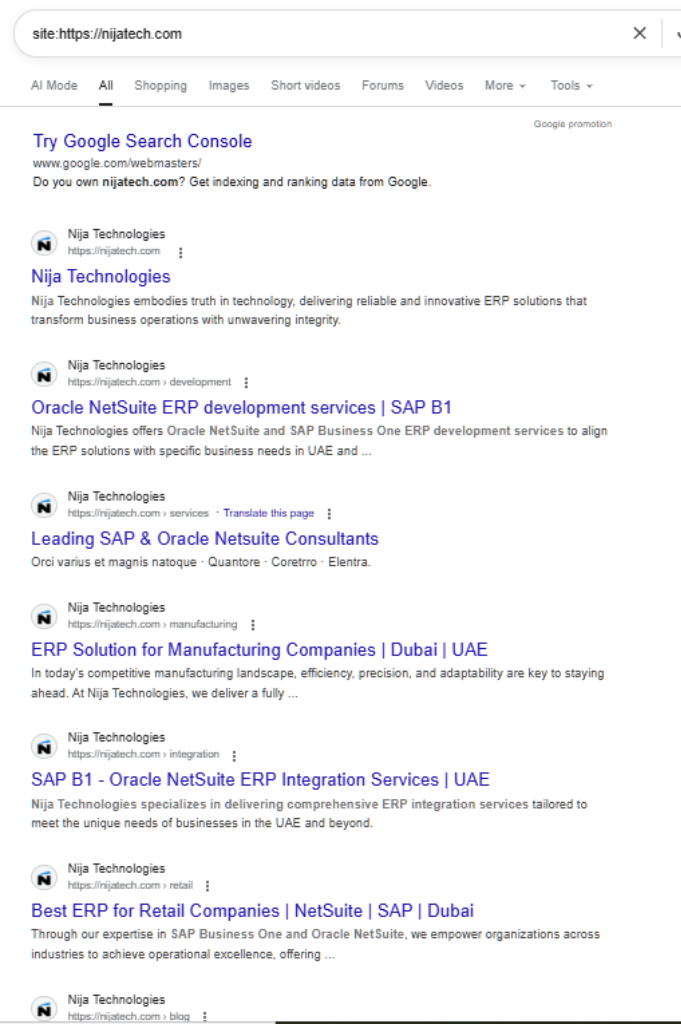This screenshot has height=1024, width=681.
Task: Open the three-dot menu for the homepage result
Action: [x=180, y=252]
